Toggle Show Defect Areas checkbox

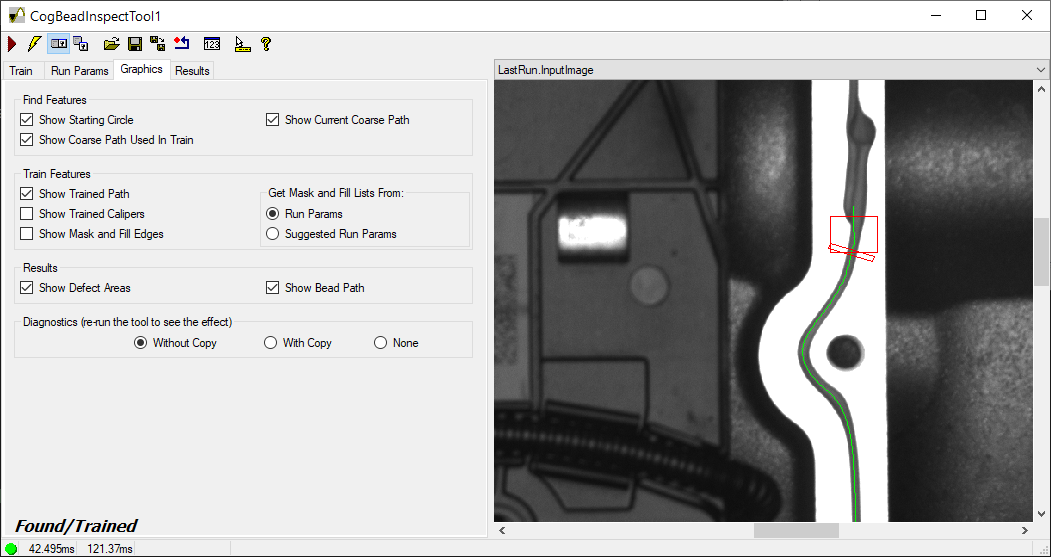click(27, 288)
